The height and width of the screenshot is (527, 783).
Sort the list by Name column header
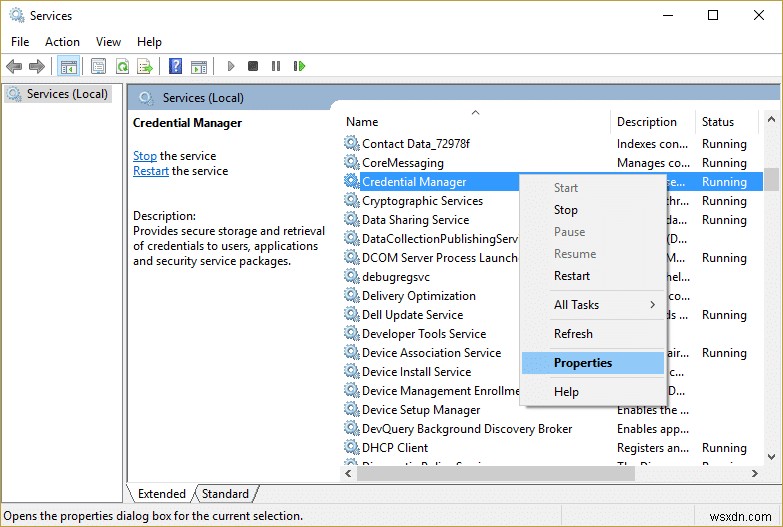coord(362,122)
